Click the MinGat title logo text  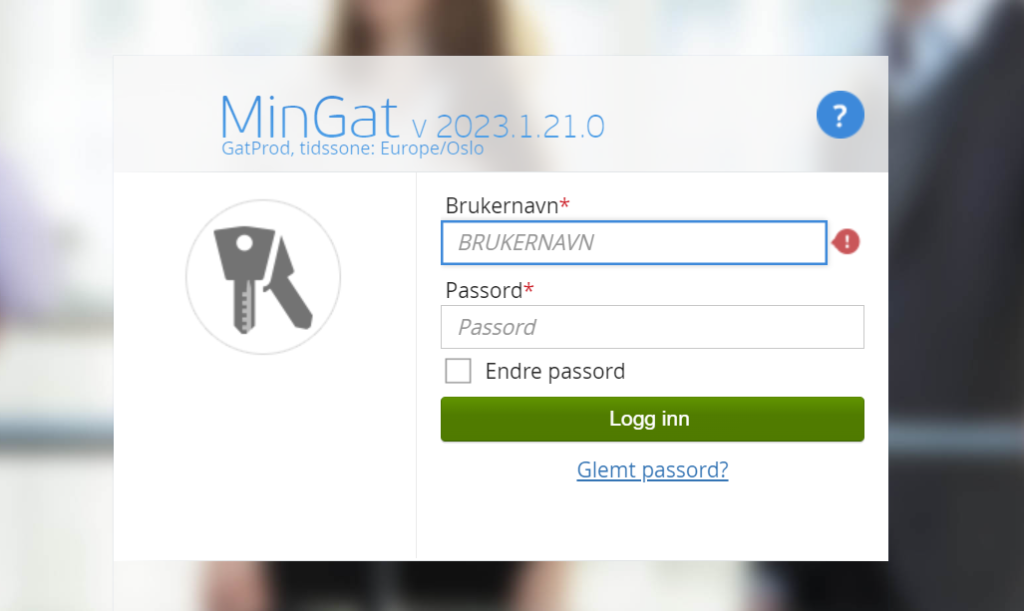click(309, 118)
